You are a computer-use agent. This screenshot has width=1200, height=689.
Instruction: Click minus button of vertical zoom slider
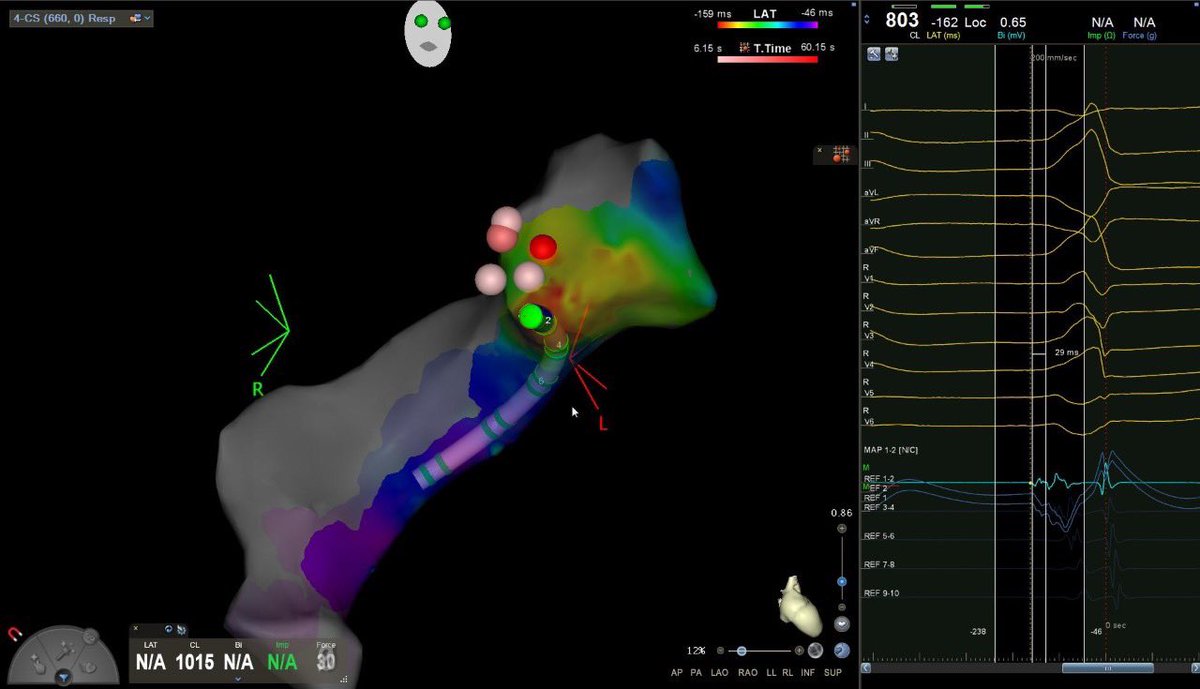(x=842, y=607)
